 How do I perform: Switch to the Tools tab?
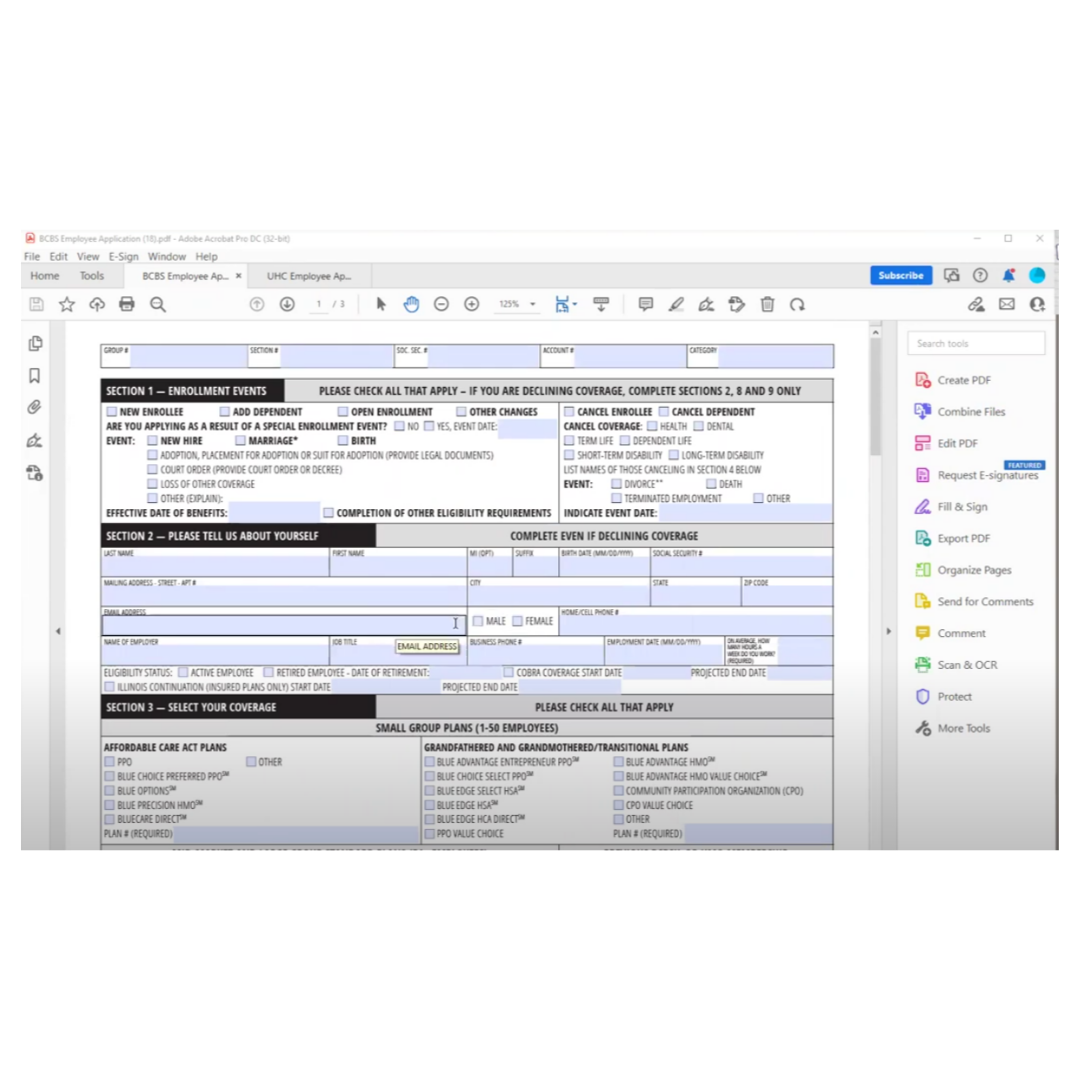tap(92, 276)
